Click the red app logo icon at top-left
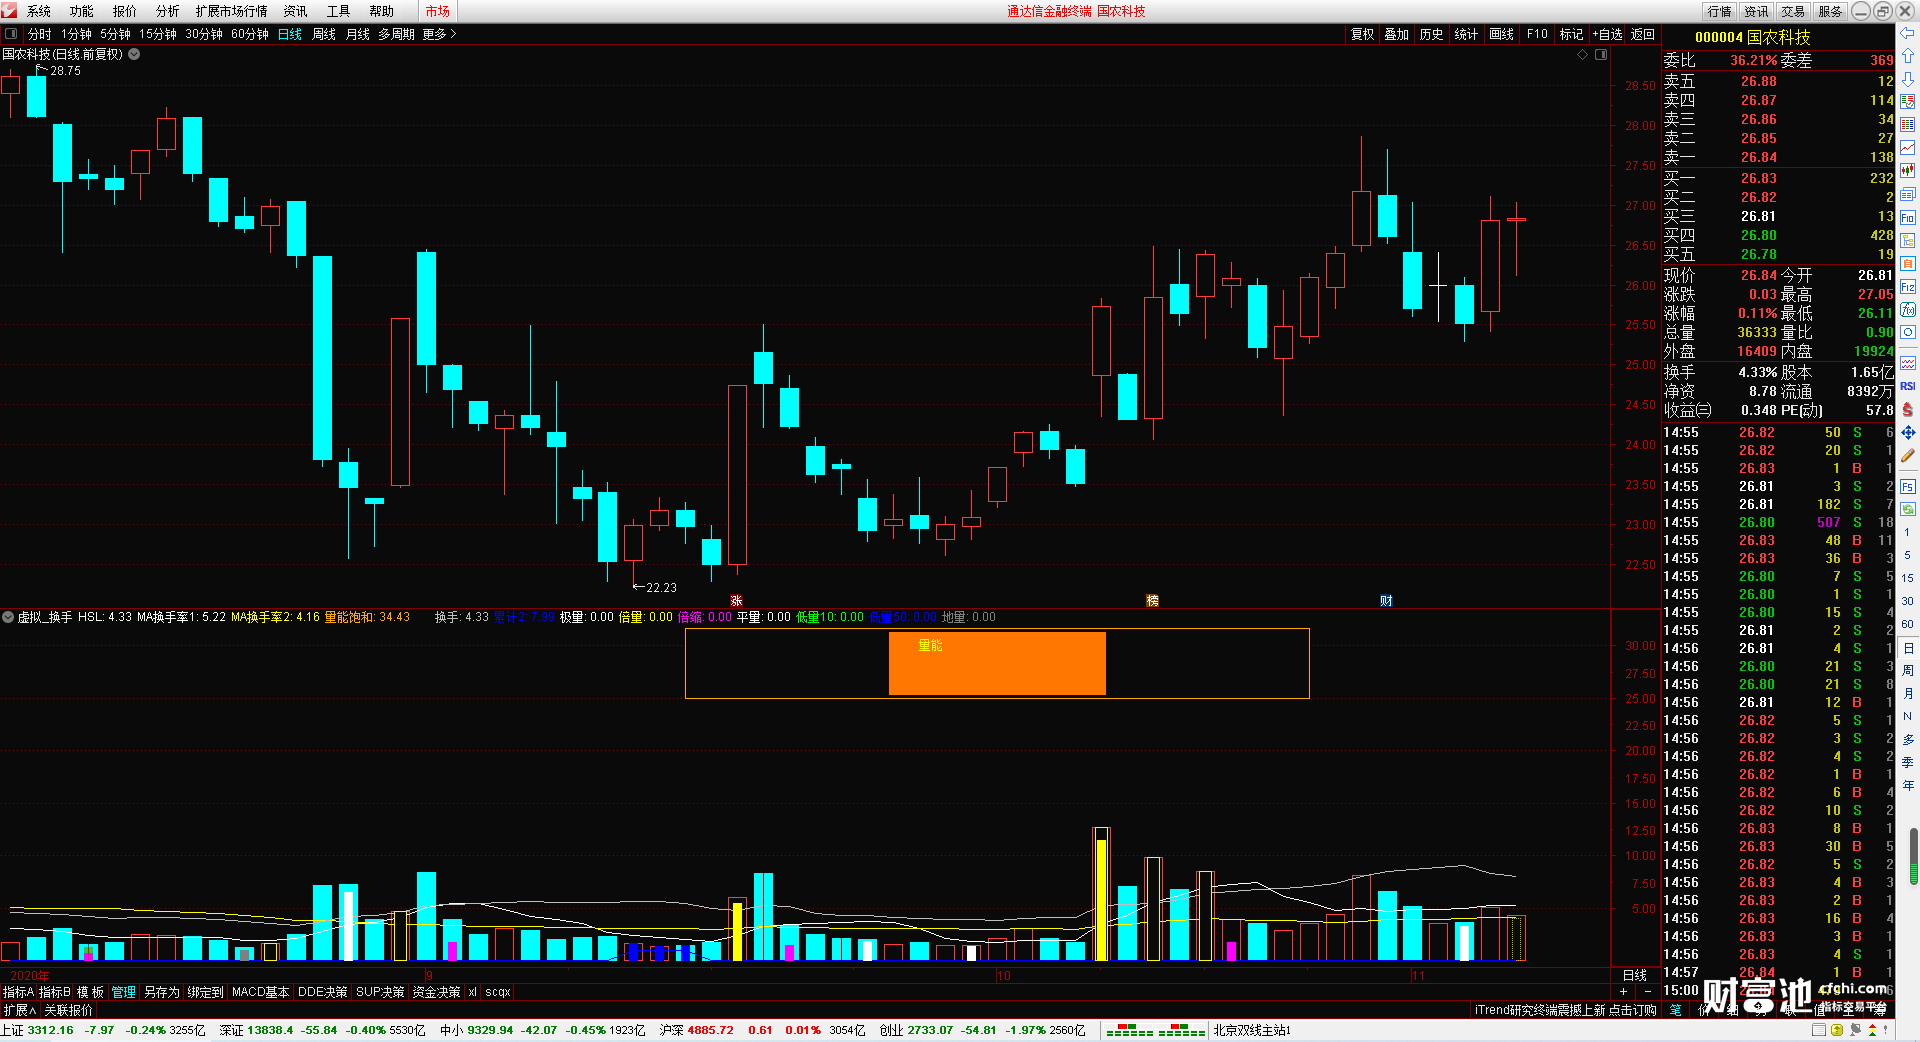Screen dimensions: 1920x1042 click(9, 11)
